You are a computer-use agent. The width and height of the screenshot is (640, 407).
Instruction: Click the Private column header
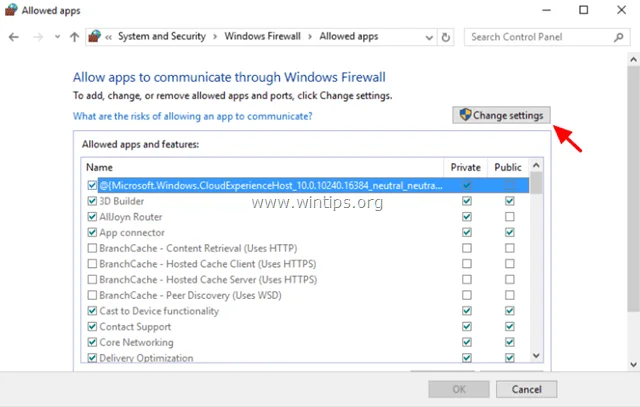[465, 167]
